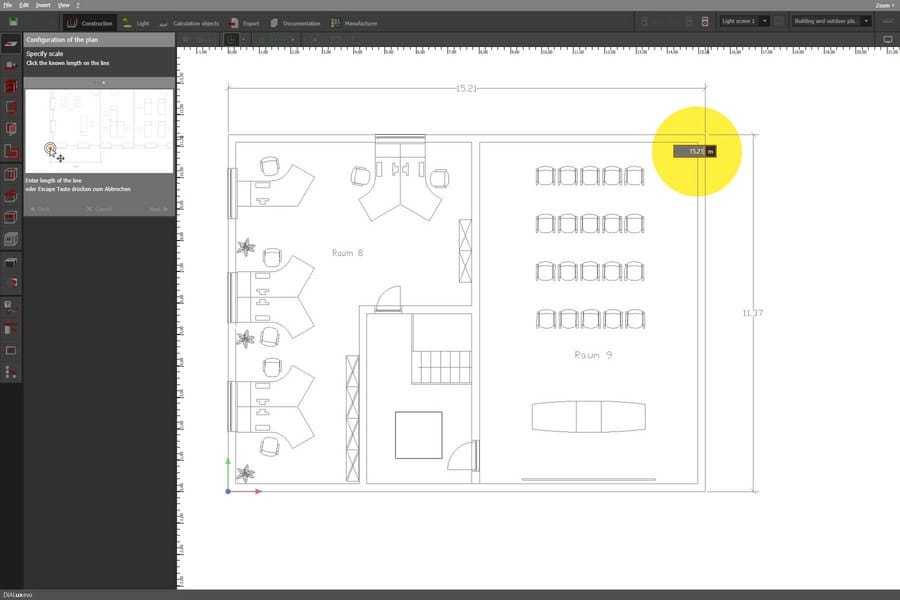This screenshot has width=900, height=600.
Task: Switch to the Light tab
Action: (x=135, y=24)
